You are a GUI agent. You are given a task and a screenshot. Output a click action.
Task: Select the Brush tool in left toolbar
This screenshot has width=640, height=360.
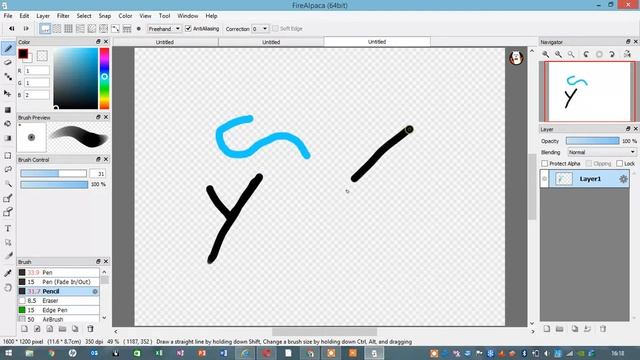tap(8, 49)
